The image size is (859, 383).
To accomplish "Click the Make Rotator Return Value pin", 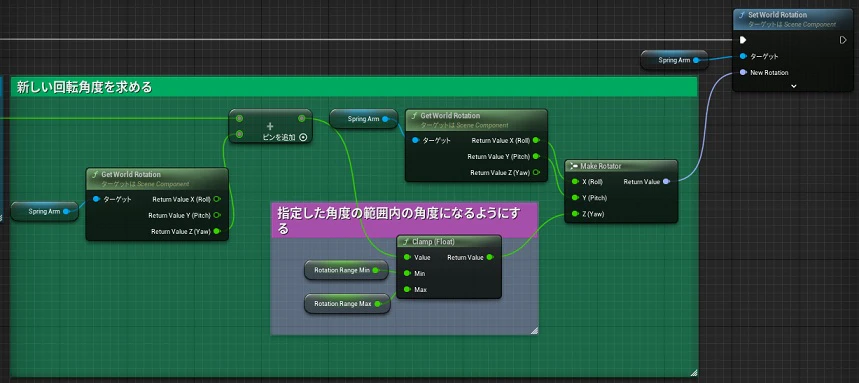I will point(666,181).
